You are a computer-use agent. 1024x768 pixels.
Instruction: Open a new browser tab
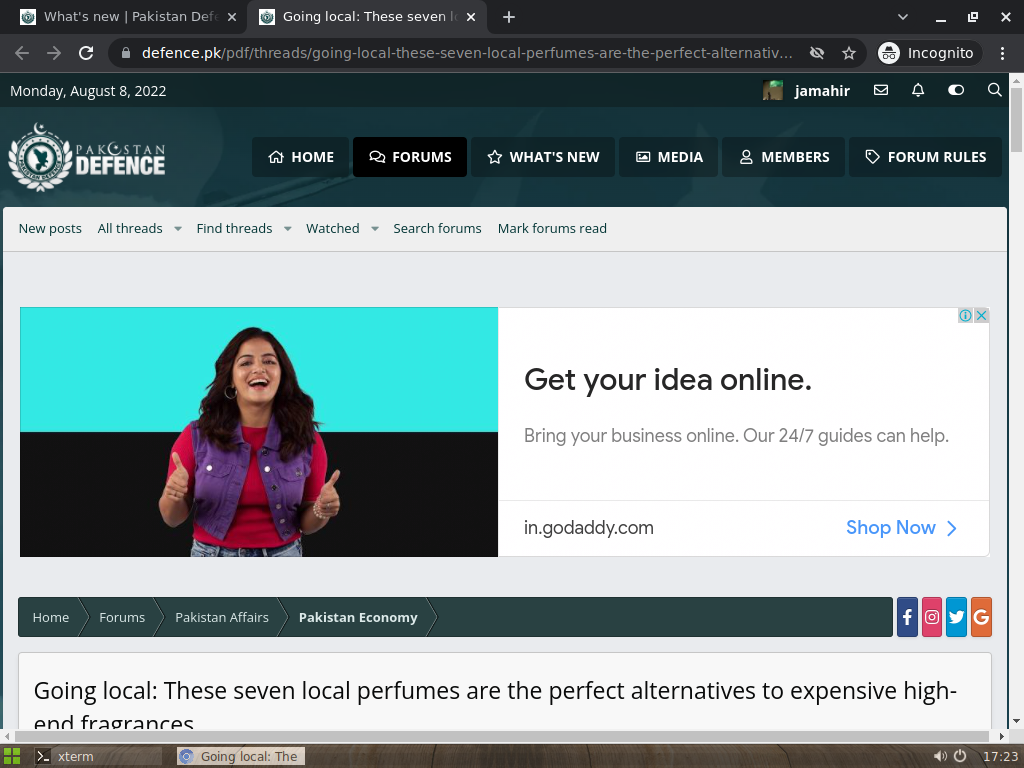pos(509,17)
